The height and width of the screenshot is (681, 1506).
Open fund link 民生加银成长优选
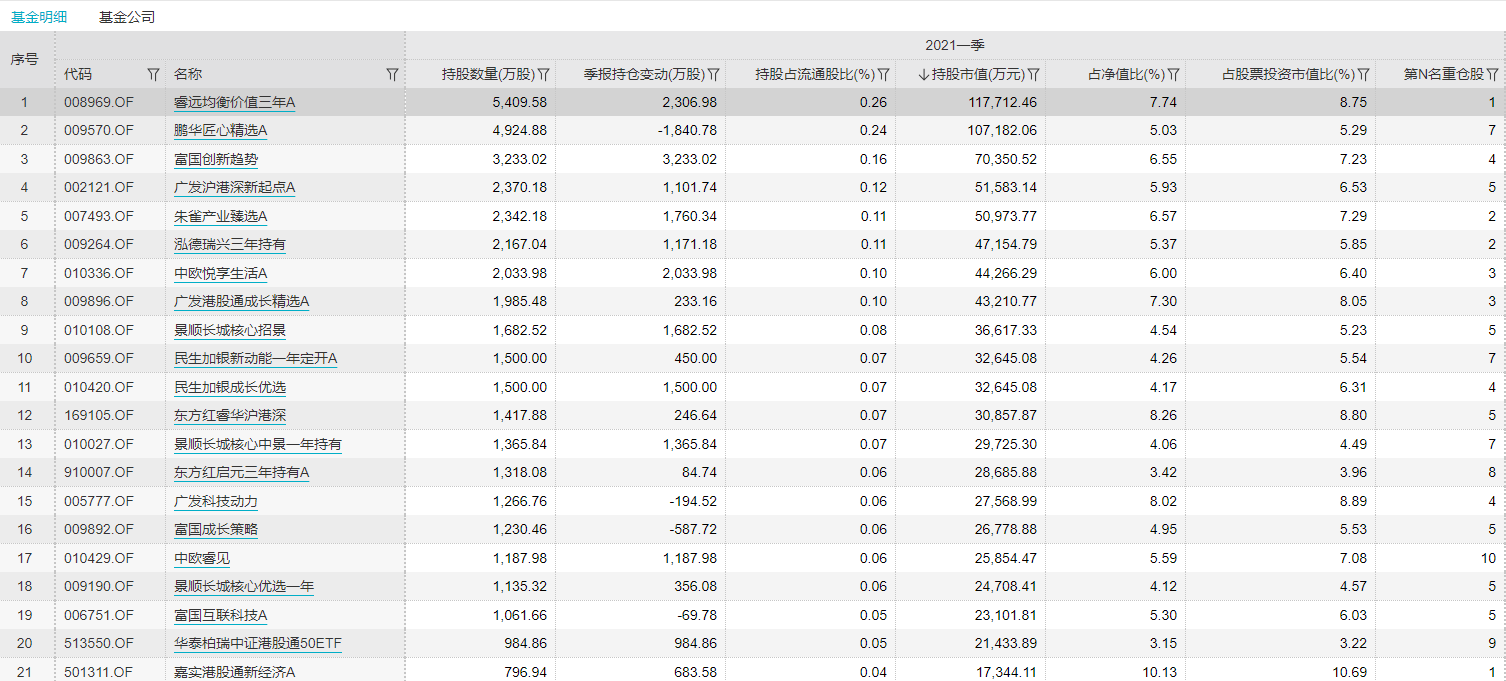click(230, 387)
